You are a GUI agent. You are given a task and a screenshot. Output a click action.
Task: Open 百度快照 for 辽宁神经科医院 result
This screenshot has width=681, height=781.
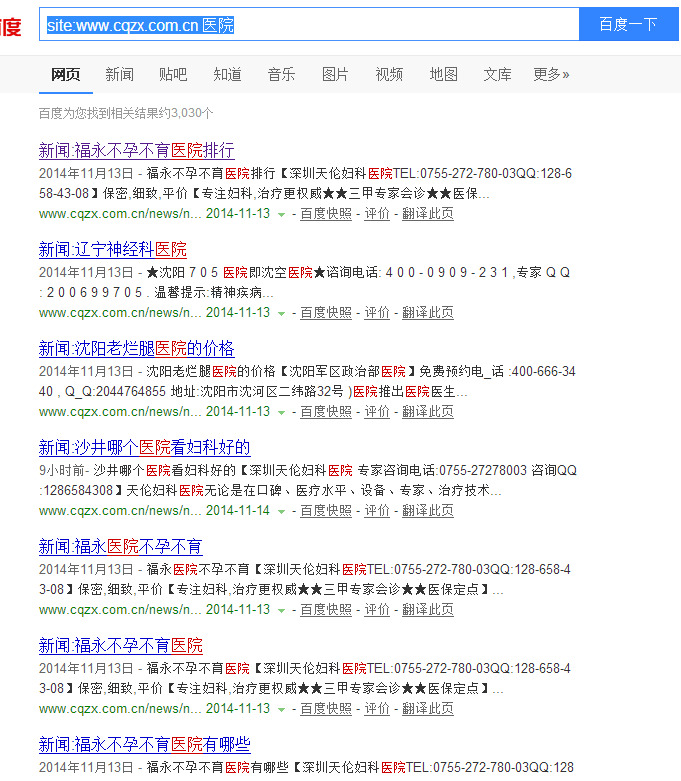click(x=326, y=313)
